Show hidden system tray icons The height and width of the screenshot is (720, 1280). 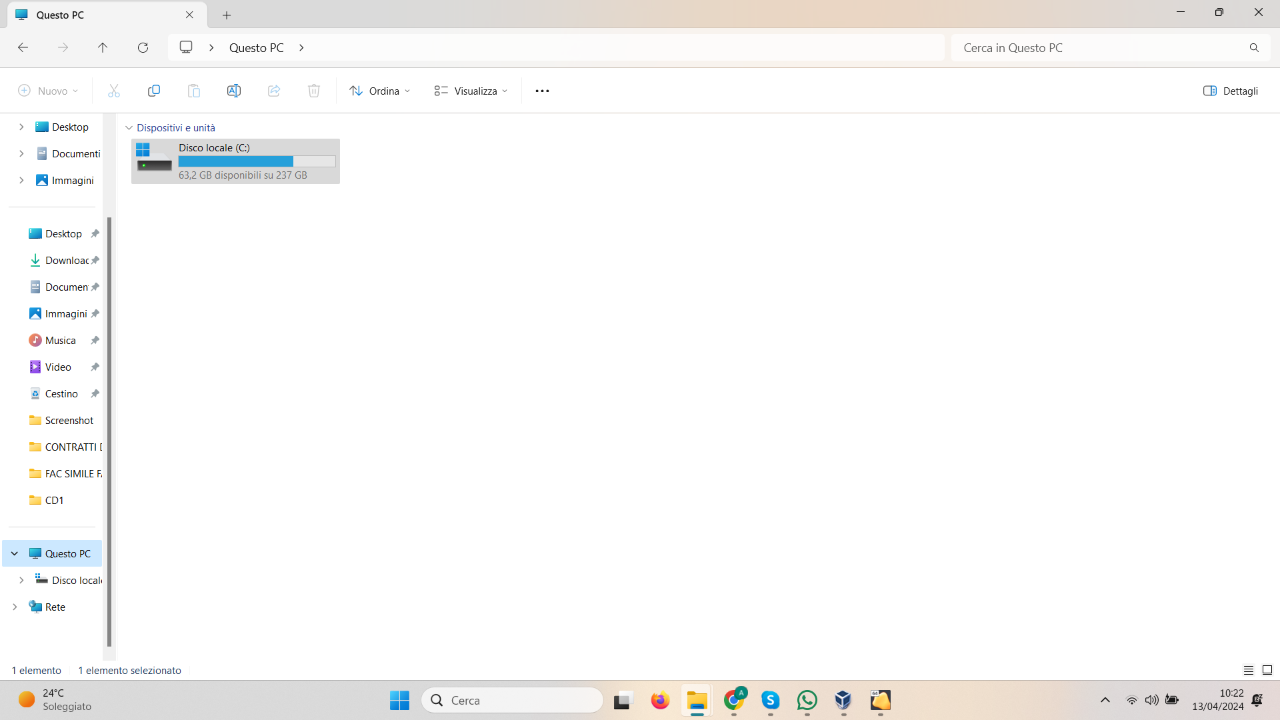point(1105,700)
